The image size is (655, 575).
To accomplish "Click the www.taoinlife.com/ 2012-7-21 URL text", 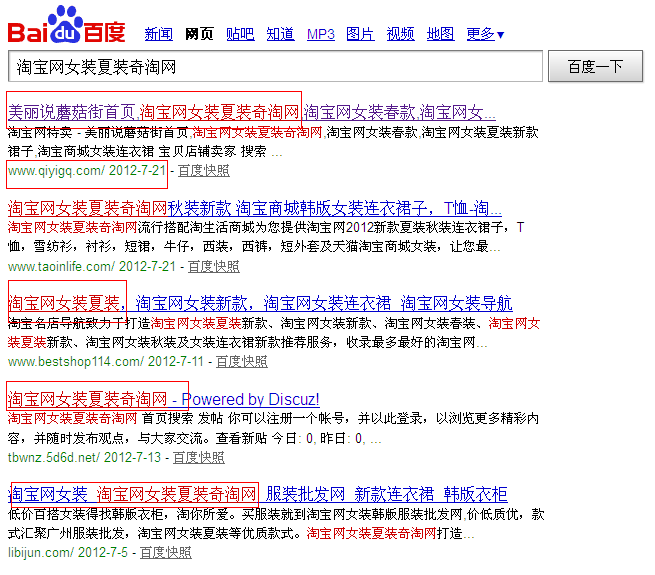I will coord(92,267).
